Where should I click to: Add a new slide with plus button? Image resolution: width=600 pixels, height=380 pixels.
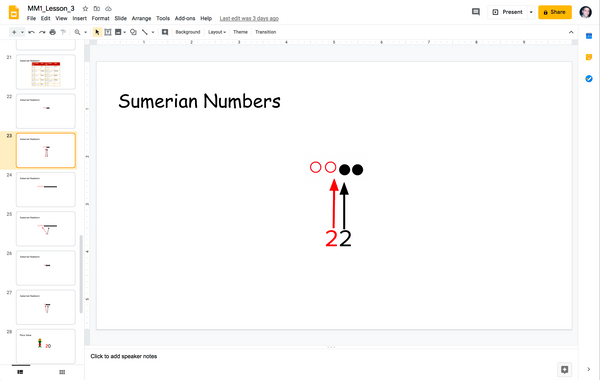tap(14, 32)
